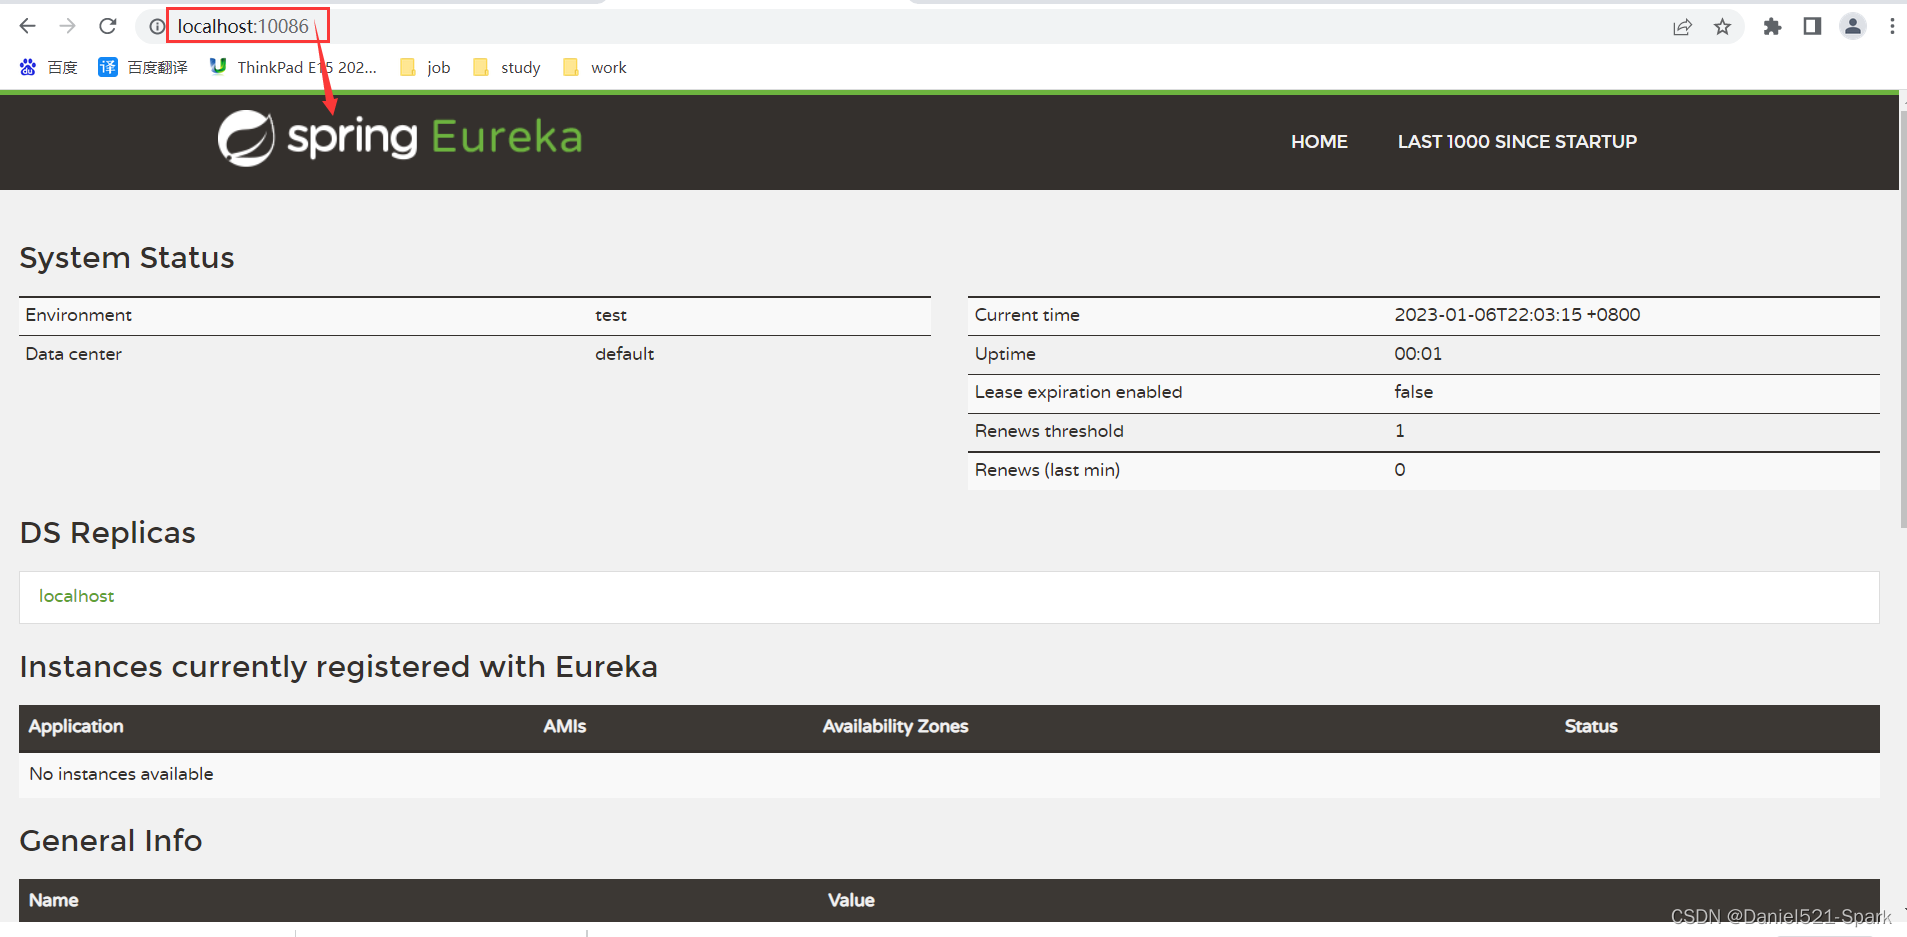Viewport: 1907px width, 937px height.
Task: Open the browser profile menu
Action: click(1853, 27)
